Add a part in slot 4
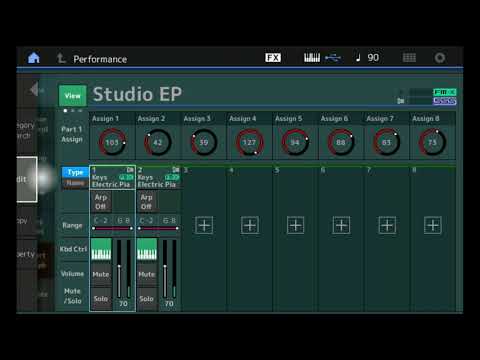Image resolution: width=480 pixels, height=360 pixels. [x=250, y=225]
